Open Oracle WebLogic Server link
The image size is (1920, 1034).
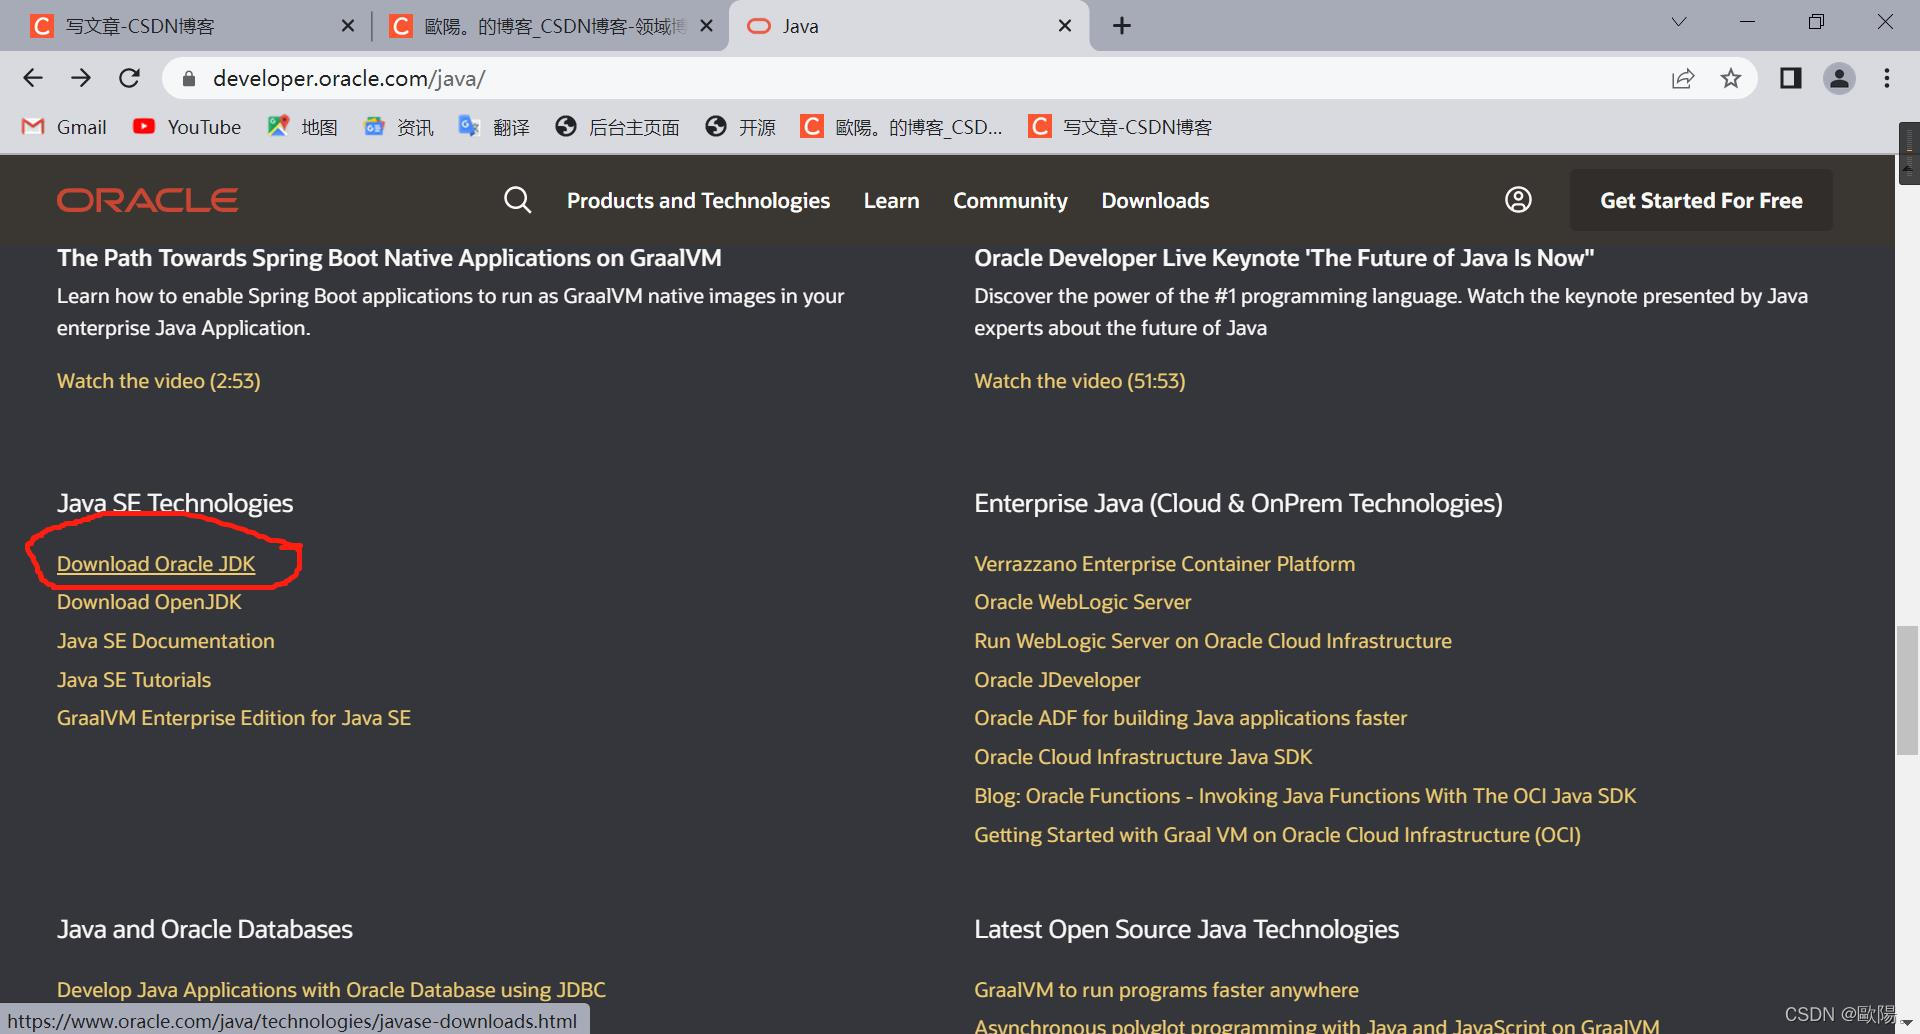[1083, 602]
